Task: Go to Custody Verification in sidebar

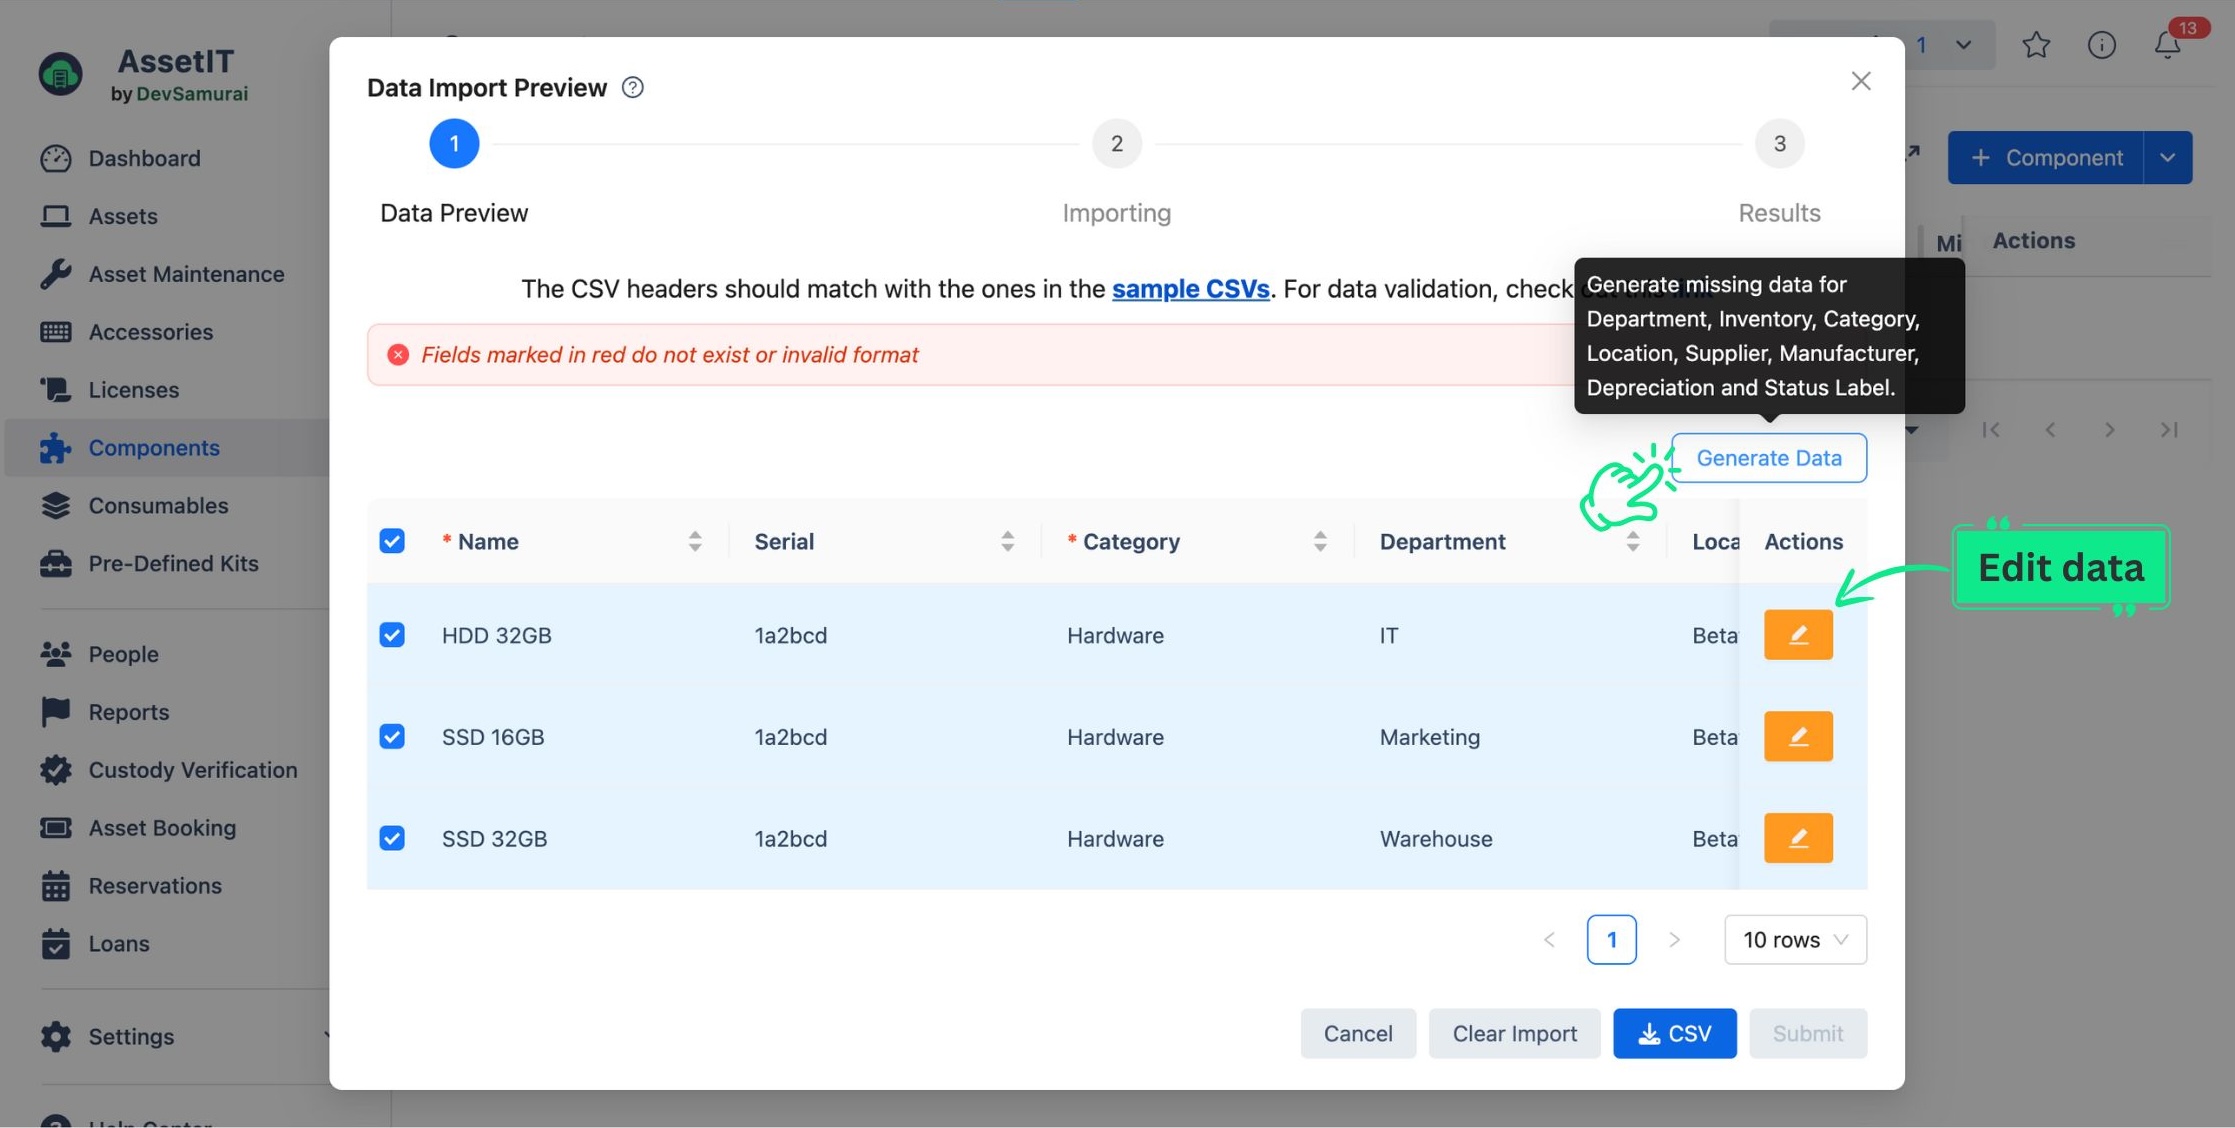Action: pyautogui.click(x=192, y=769)
